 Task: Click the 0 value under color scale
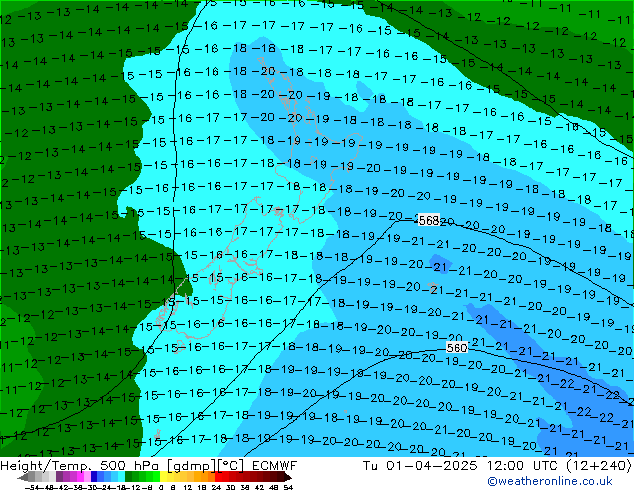(x=161, y=487)
